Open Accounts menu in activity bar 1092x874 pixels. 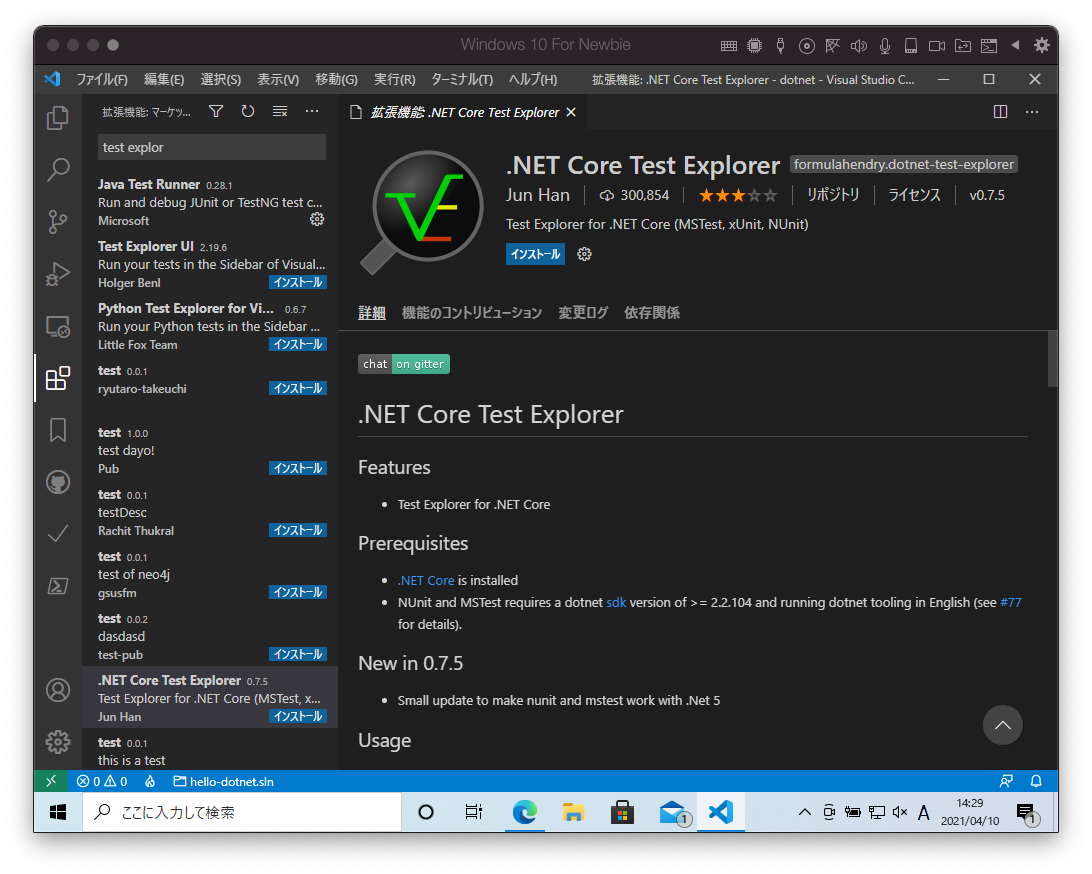pos(58,690)
